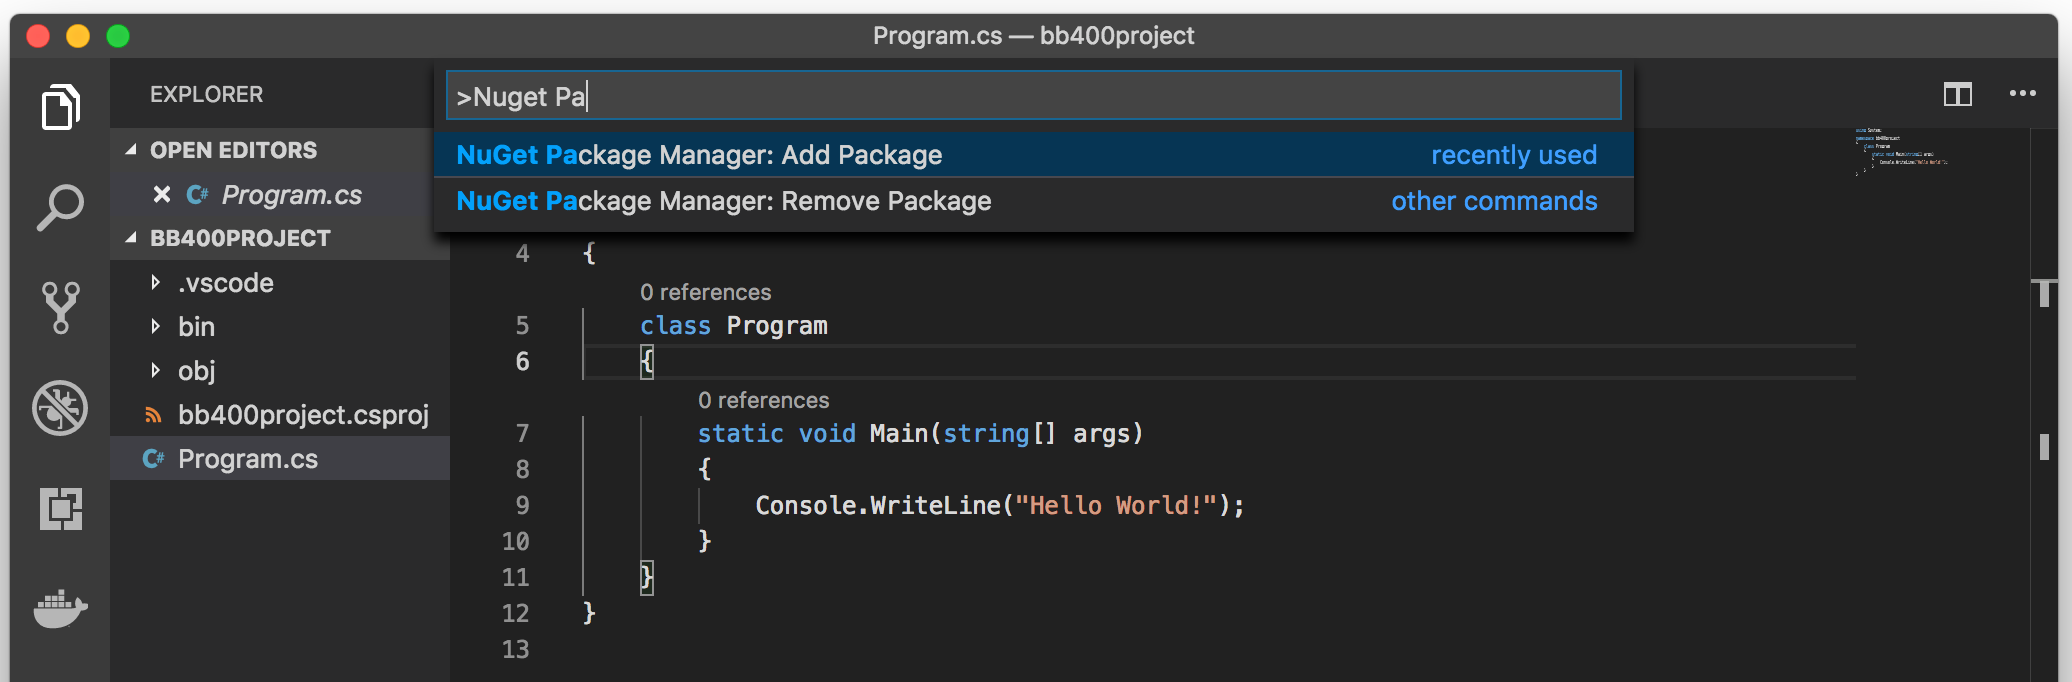Viewport: 2072px width, 682px height.
Task: Close the Program.cs open editor
Action: tap(162, 194)
